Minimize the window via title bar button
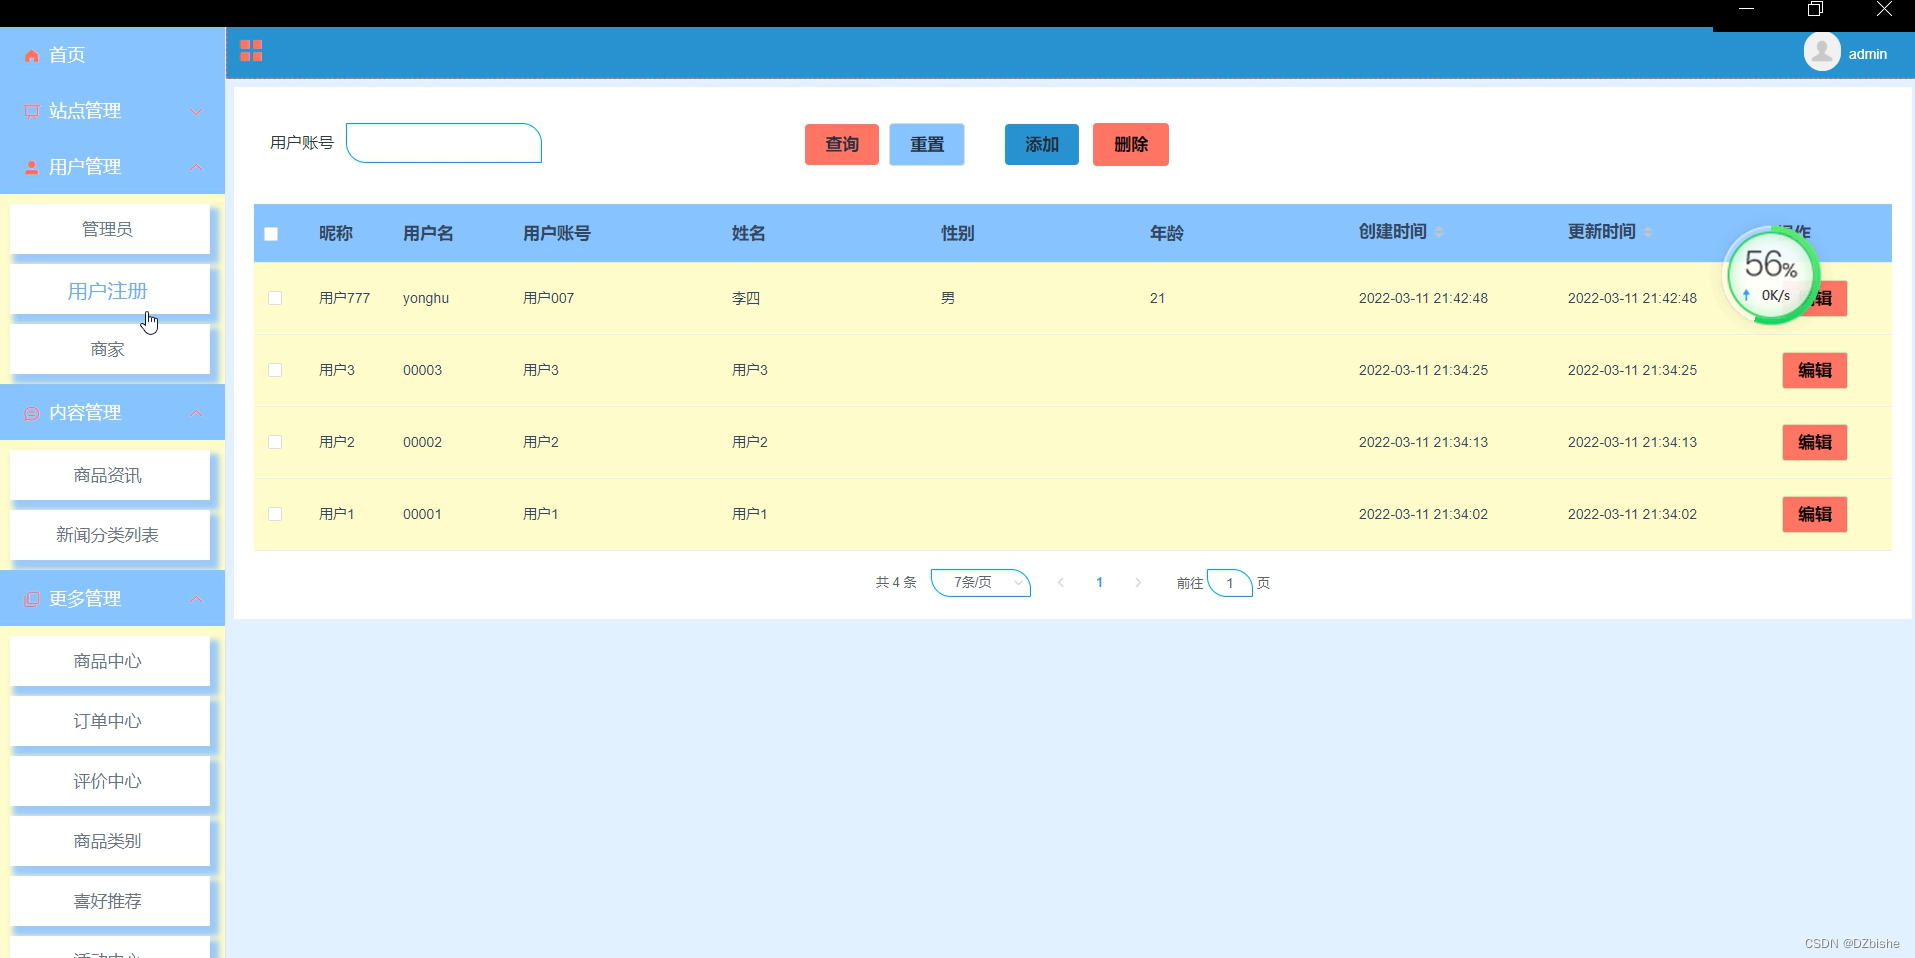 1746,9
